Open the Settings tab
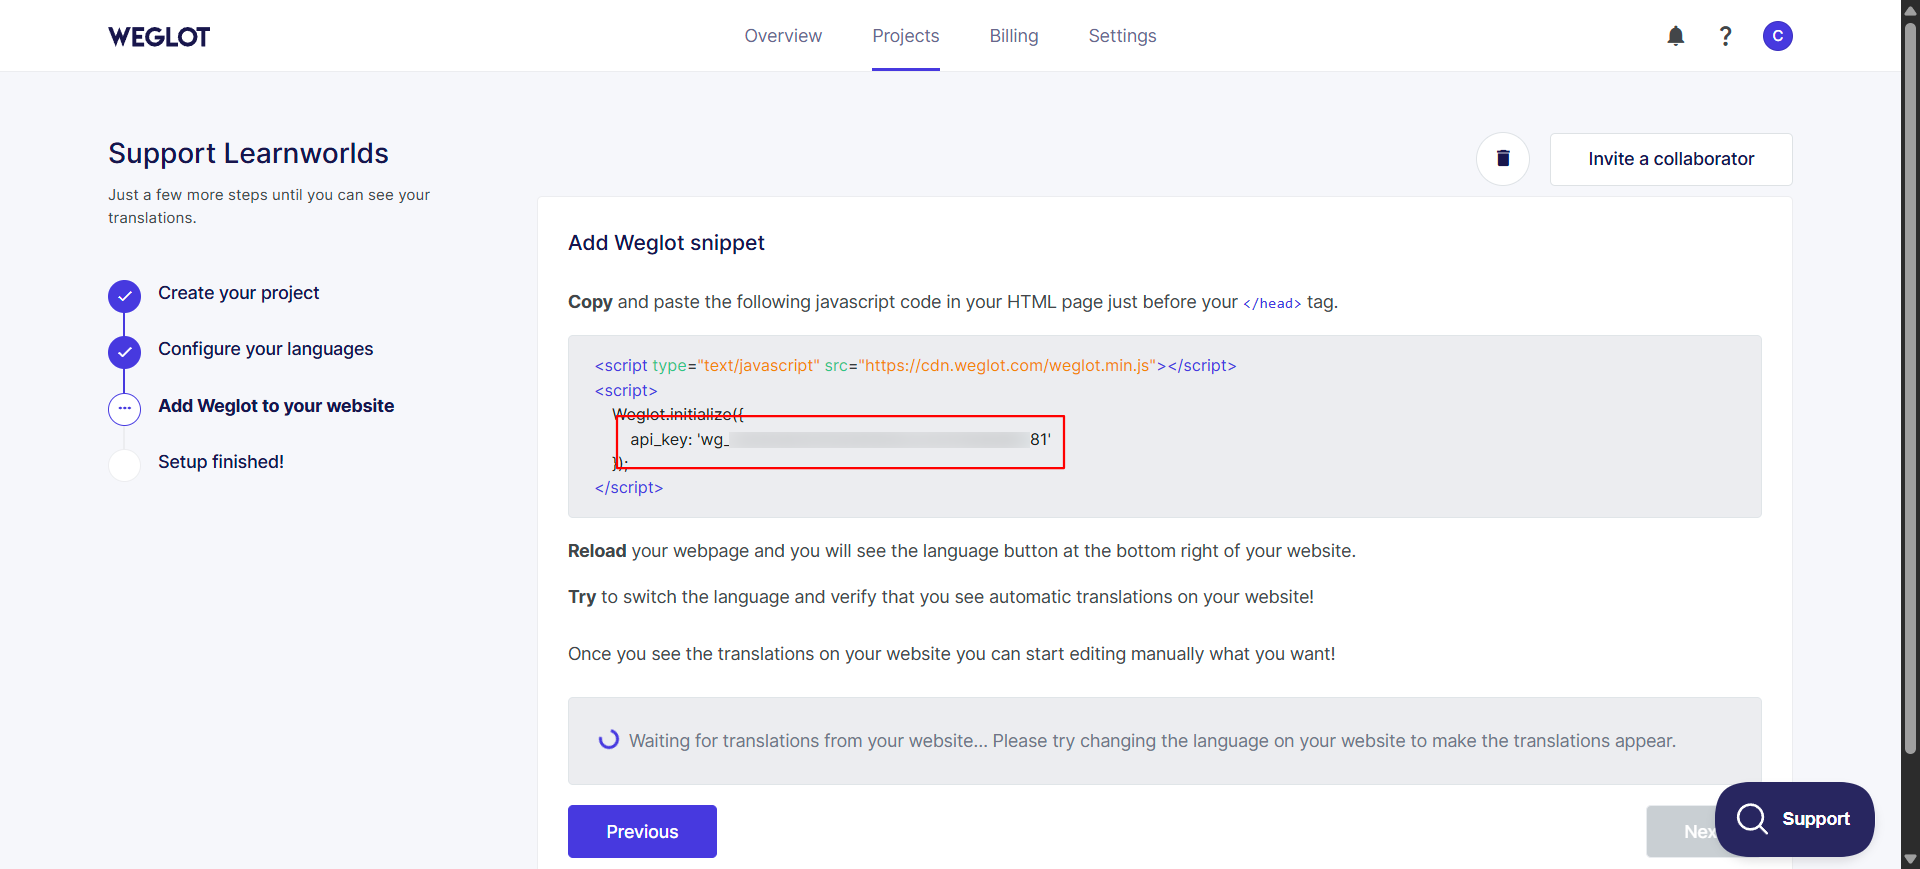This screenshot has width=1920, height=869. (x=1122, y=36)
